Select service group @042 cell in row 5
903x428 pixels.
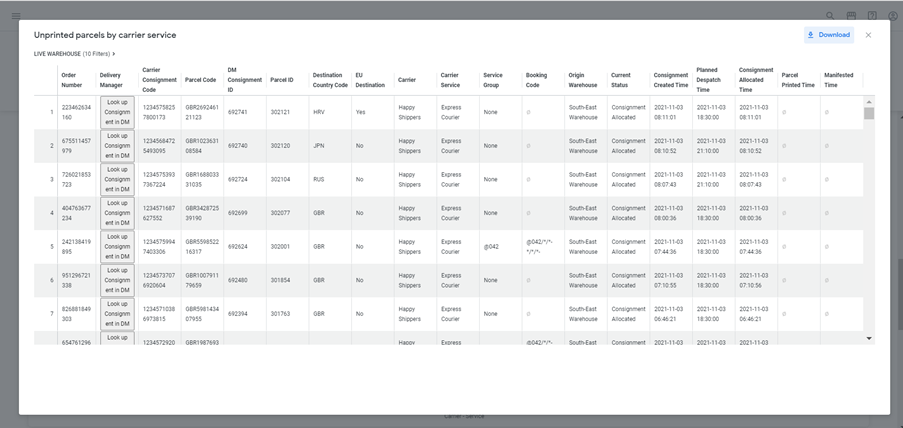pyautogui.click(x=500, y=247)
